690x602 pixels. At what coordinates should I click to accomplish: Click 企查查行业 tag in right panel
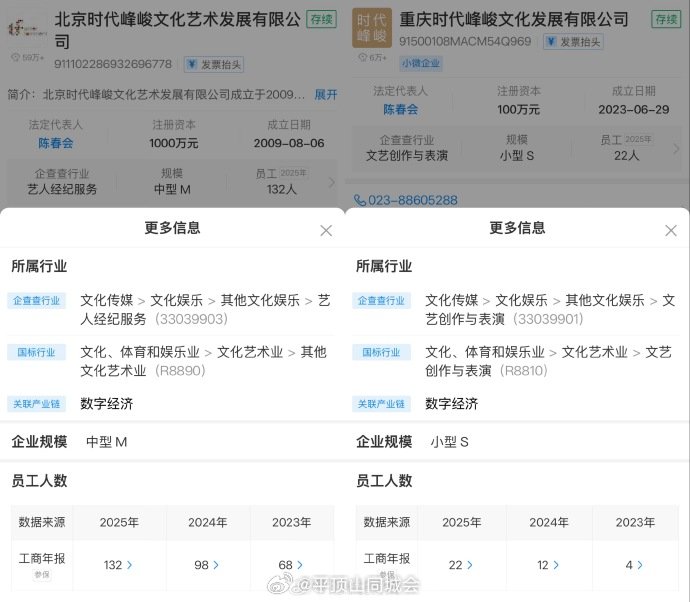point(382,301)
